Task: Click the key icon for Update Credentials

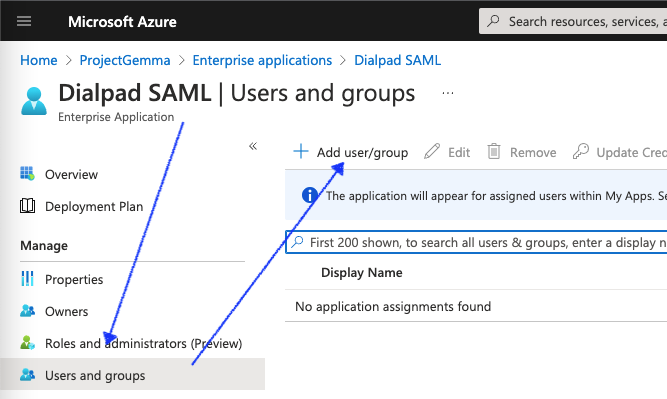Action: [581, 151]
